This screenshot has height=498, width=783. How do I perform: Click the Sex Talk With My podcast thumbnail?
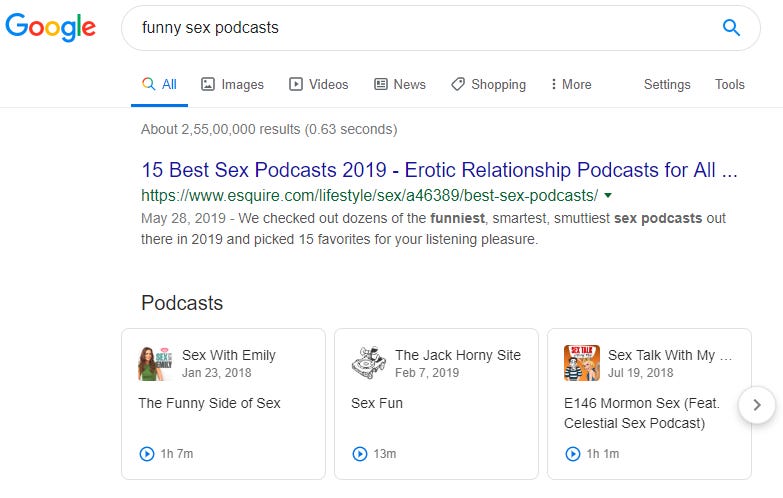point(582,363)
